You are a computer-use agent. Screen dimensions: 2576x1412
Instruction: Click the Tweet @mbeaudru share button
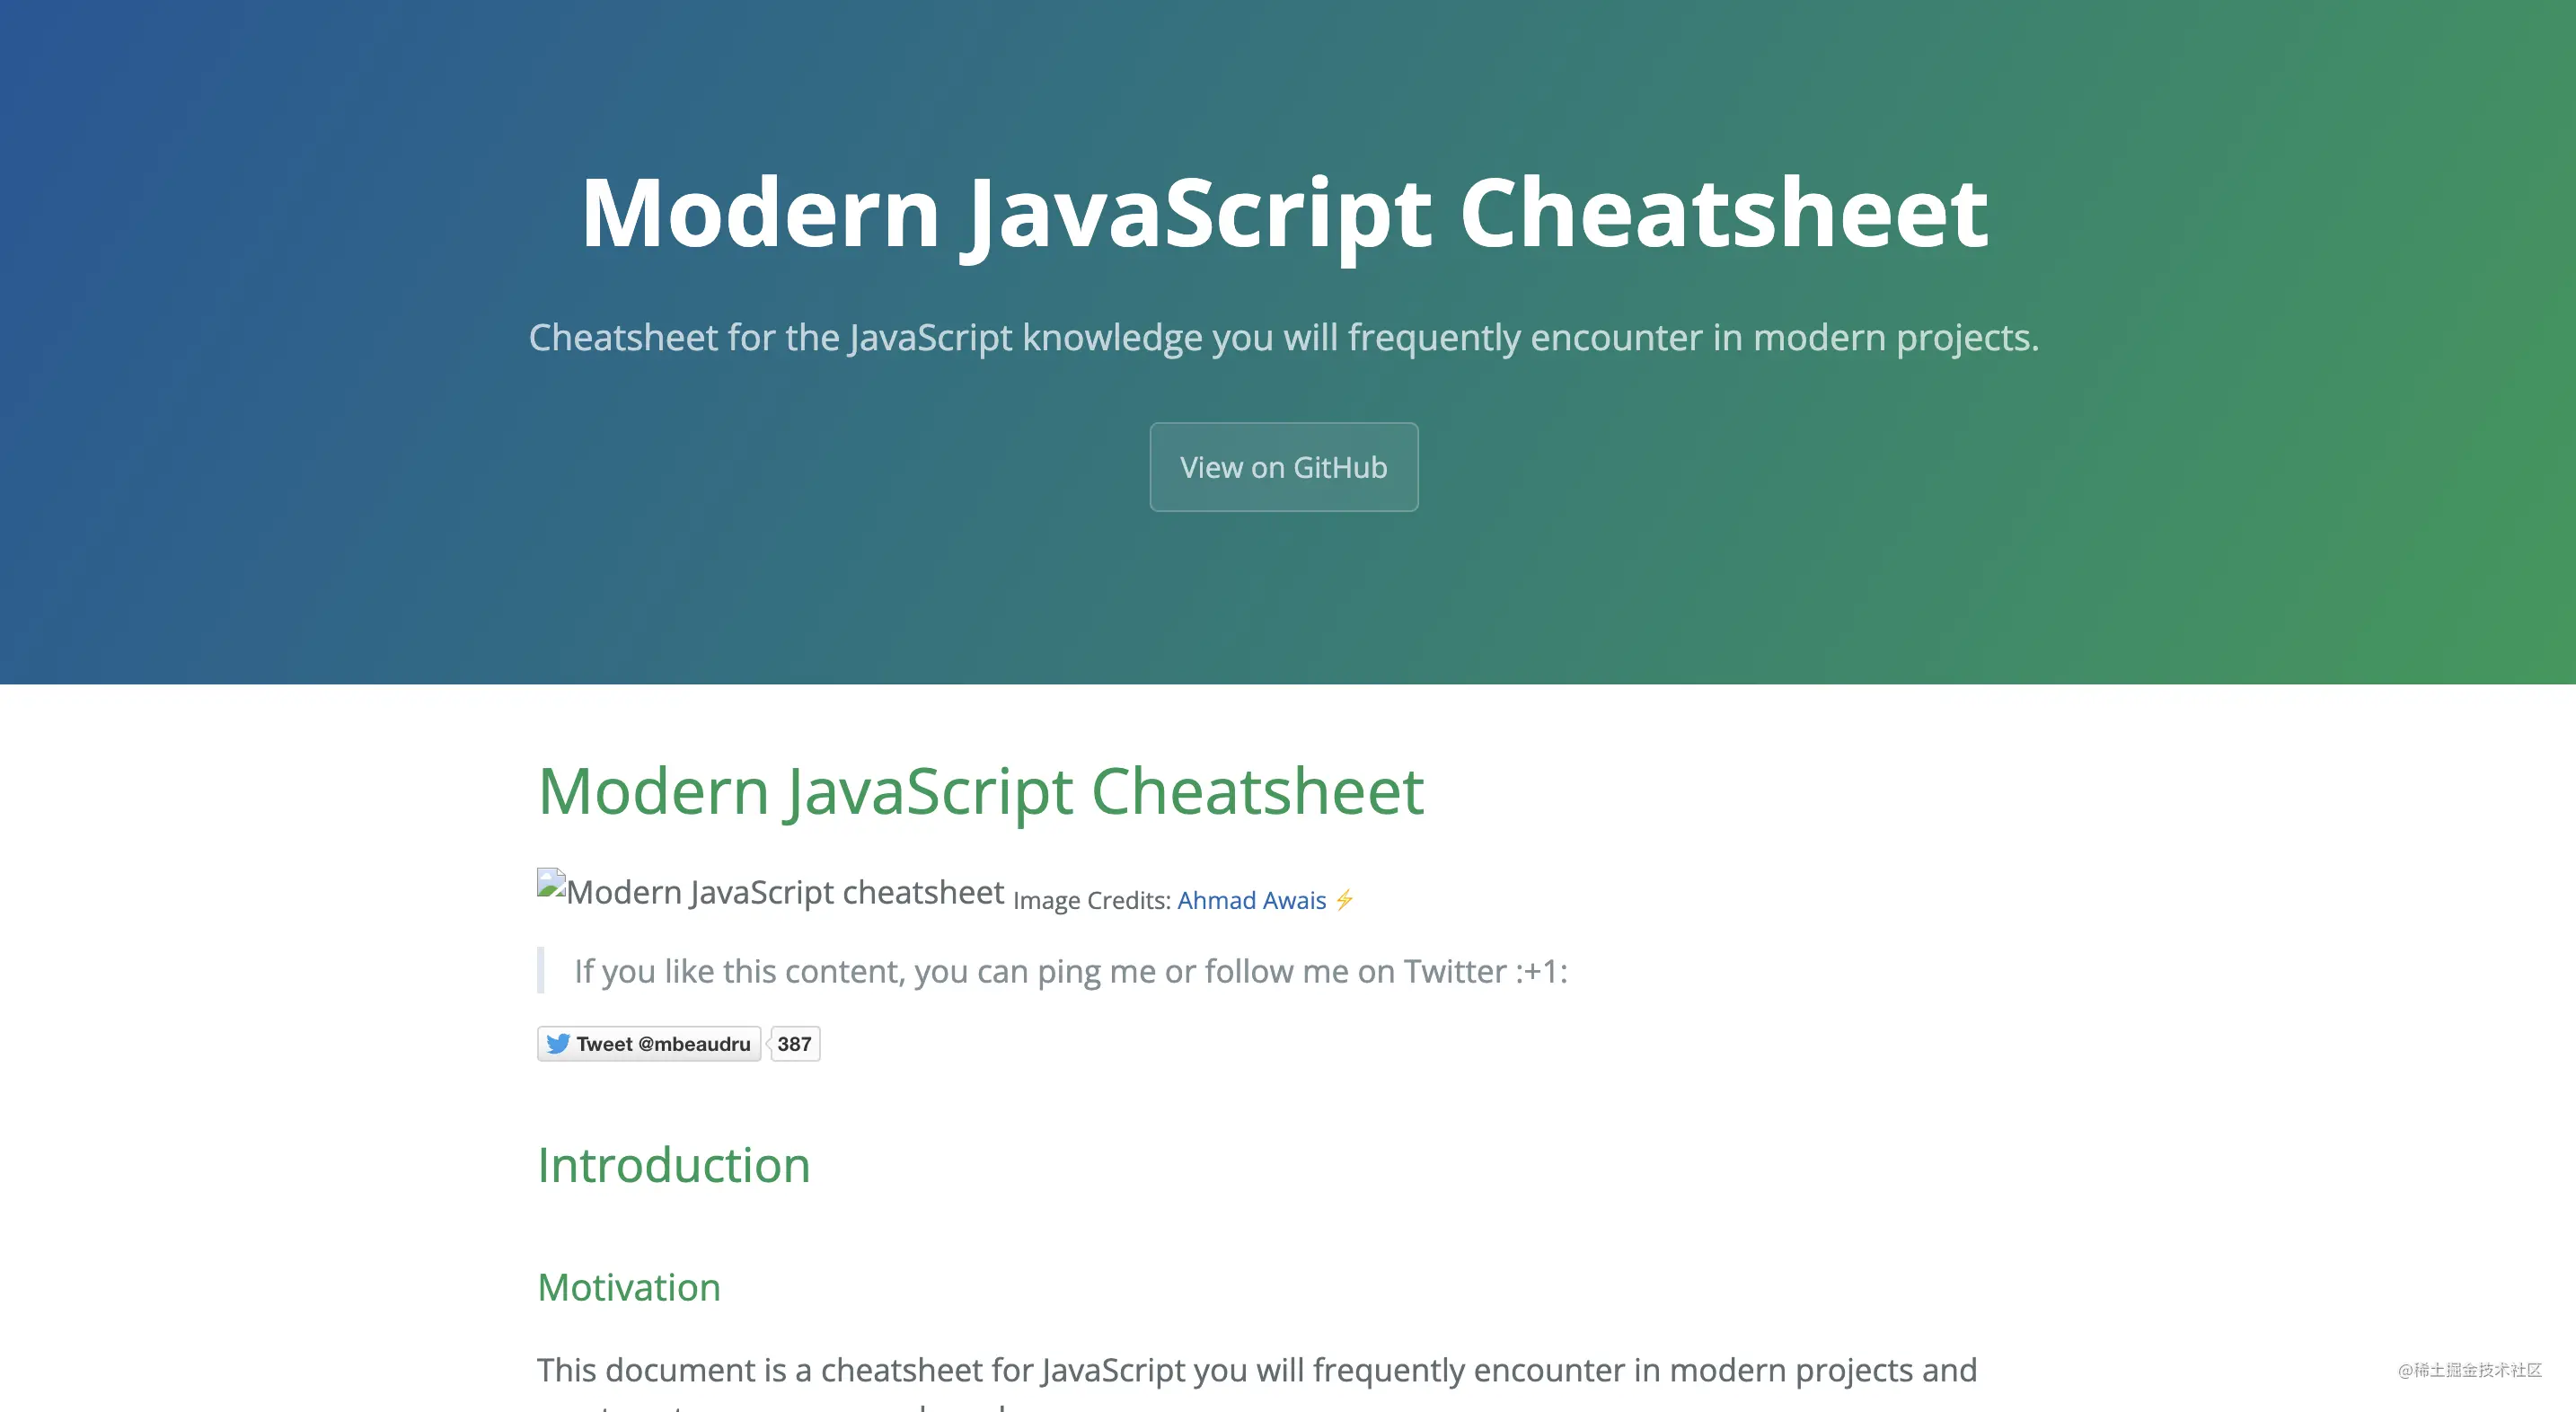pyautogui.click(x=648, y=1044)
